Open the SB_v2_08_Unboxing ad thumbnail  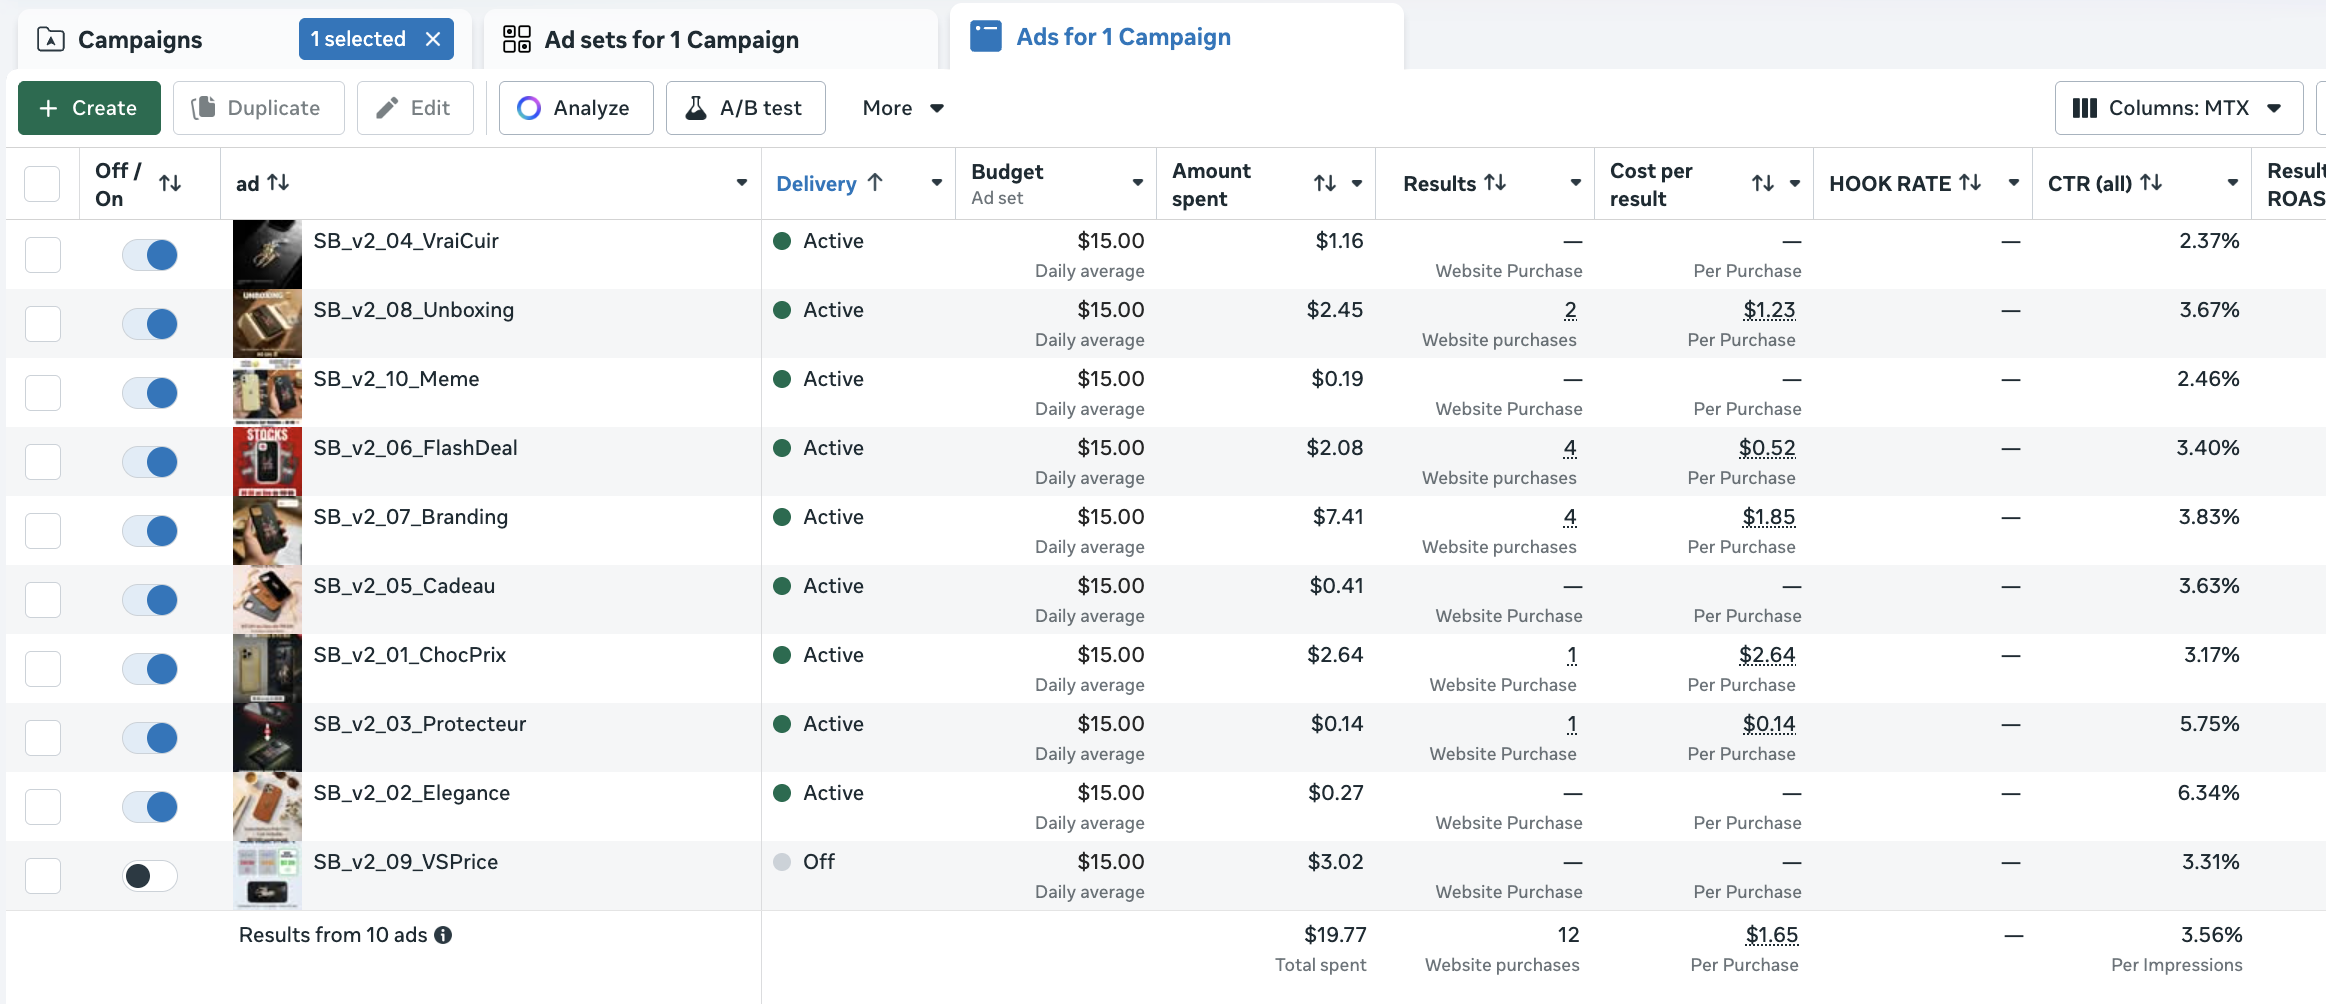pos(267,323)
